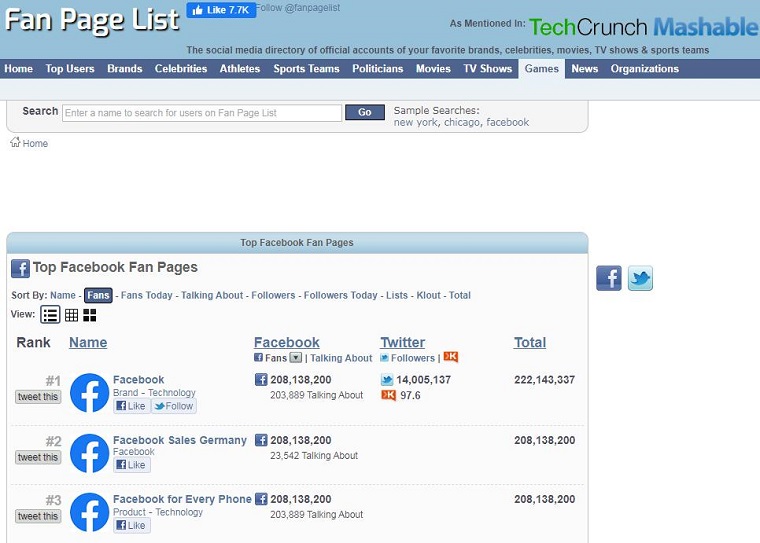Screen dimensions: 760x543
Task: Sort by Klout
Action: [x=428, y=295]
